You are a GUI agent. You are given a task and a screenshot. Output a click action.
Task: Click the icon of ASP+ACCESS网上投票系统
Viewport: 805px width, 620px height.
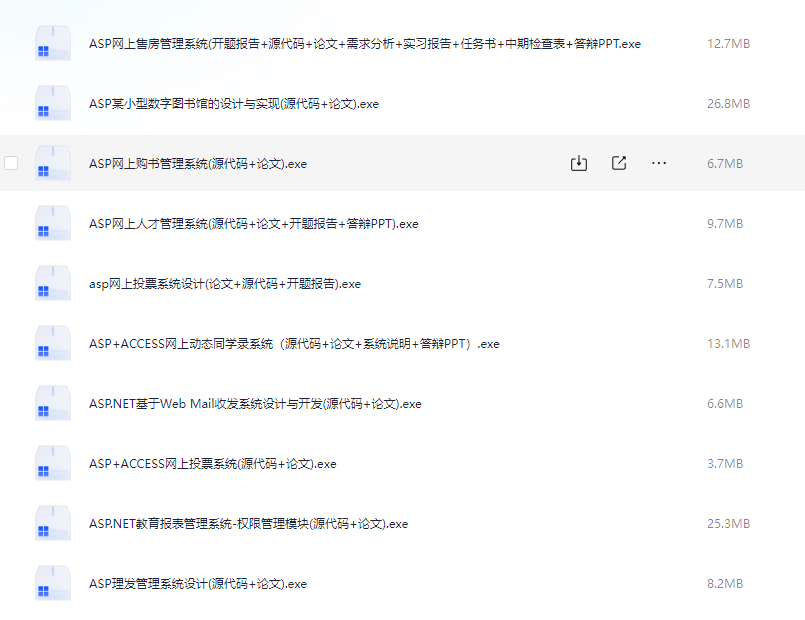52,463
